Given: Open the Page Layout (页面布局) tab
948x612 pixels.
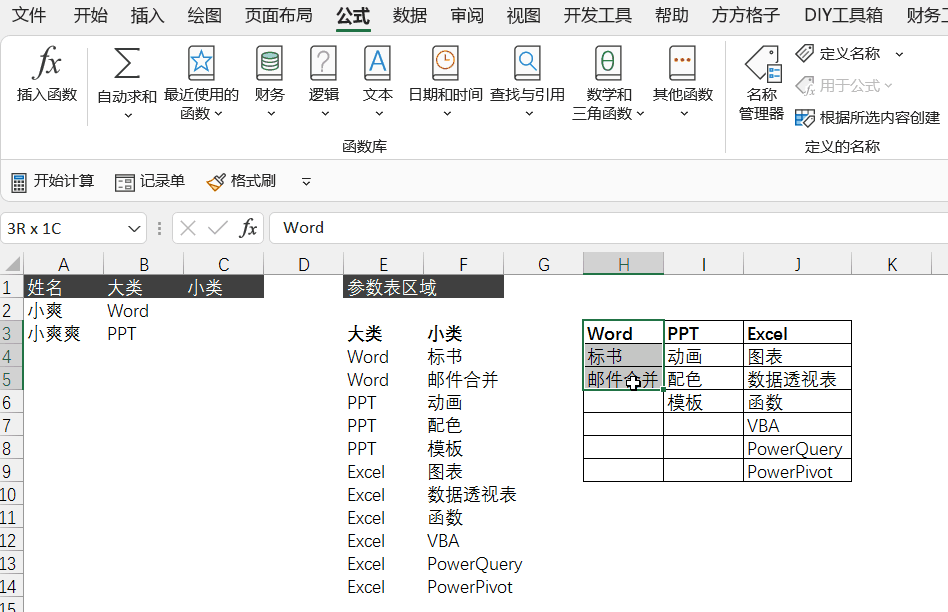Looking at the screenshot, I should click(279, 15).
